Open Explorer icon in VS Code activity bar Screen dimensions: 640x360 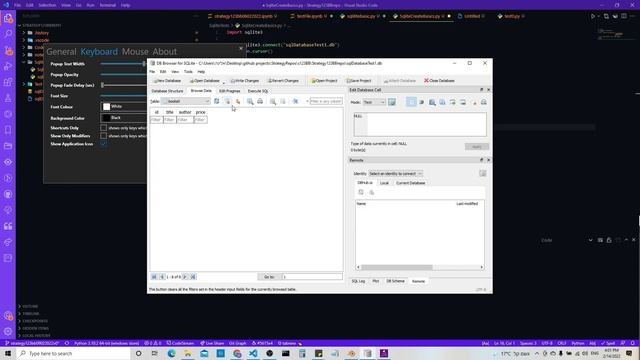click(8, 18)
